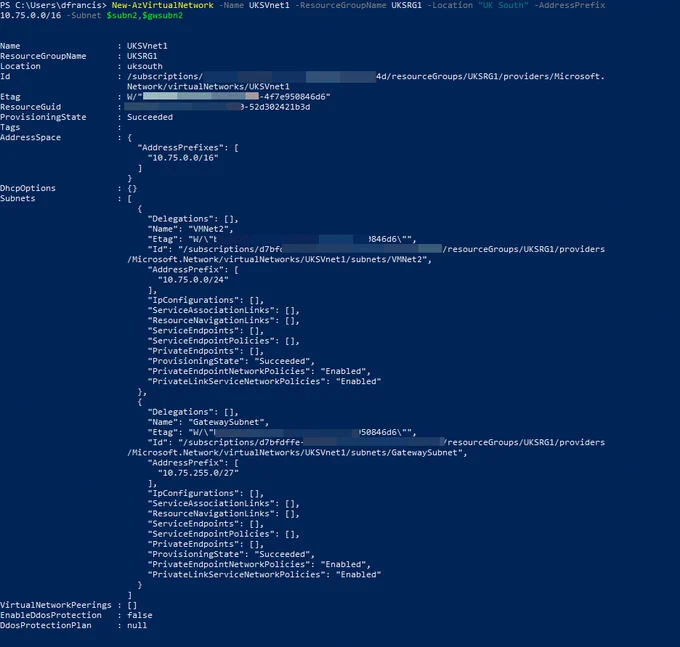Select the "10.75.0.0/16" address prefix value
The height and width of the screenshot is (647, 680).
(x=183, y=158)
